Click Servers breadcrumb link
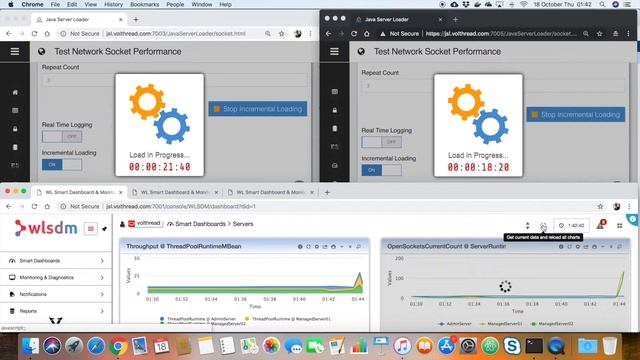The image size is (640, 360). (243, 224)
